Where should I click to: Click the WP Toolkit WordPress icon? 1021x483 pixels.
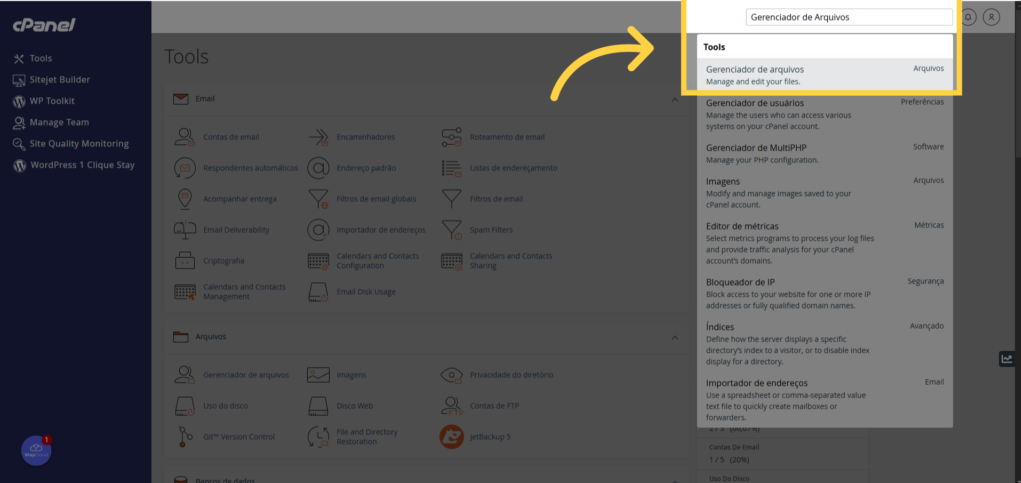pyautogui.click(x=19, y=102)
